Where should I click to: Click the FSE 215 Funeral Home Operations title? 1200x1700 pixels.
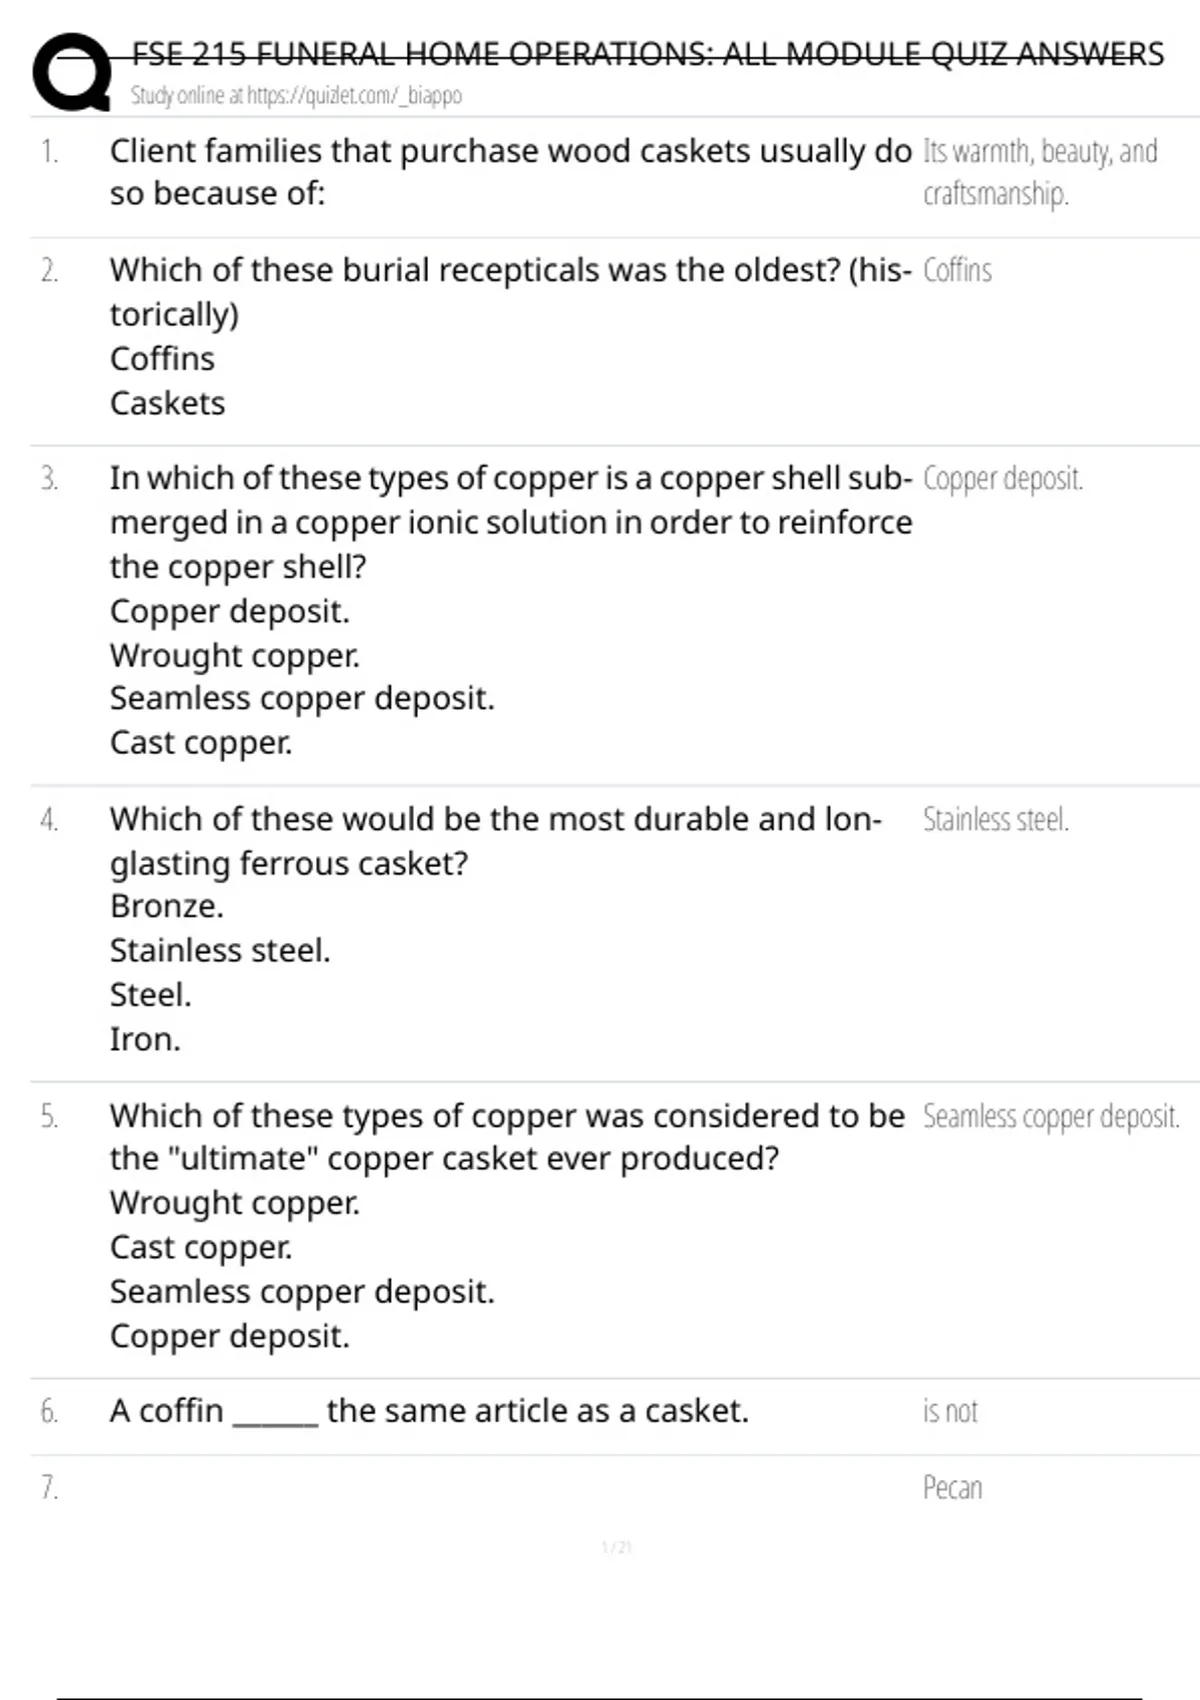coord(648,54)
